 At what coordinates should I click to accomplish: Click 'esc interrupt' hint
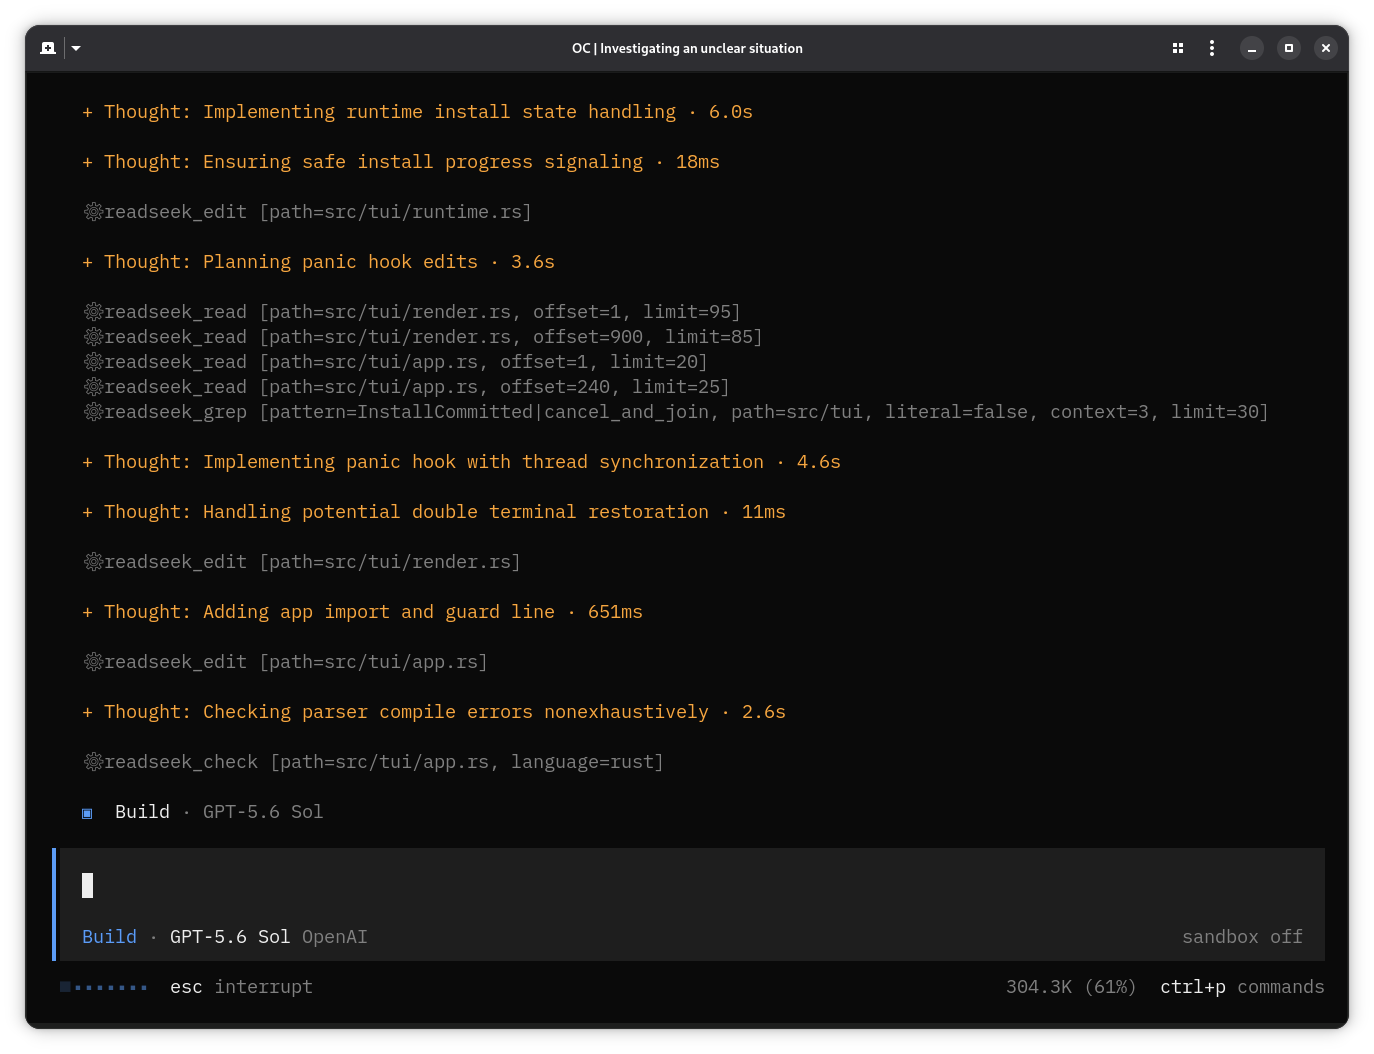(241, 987)
